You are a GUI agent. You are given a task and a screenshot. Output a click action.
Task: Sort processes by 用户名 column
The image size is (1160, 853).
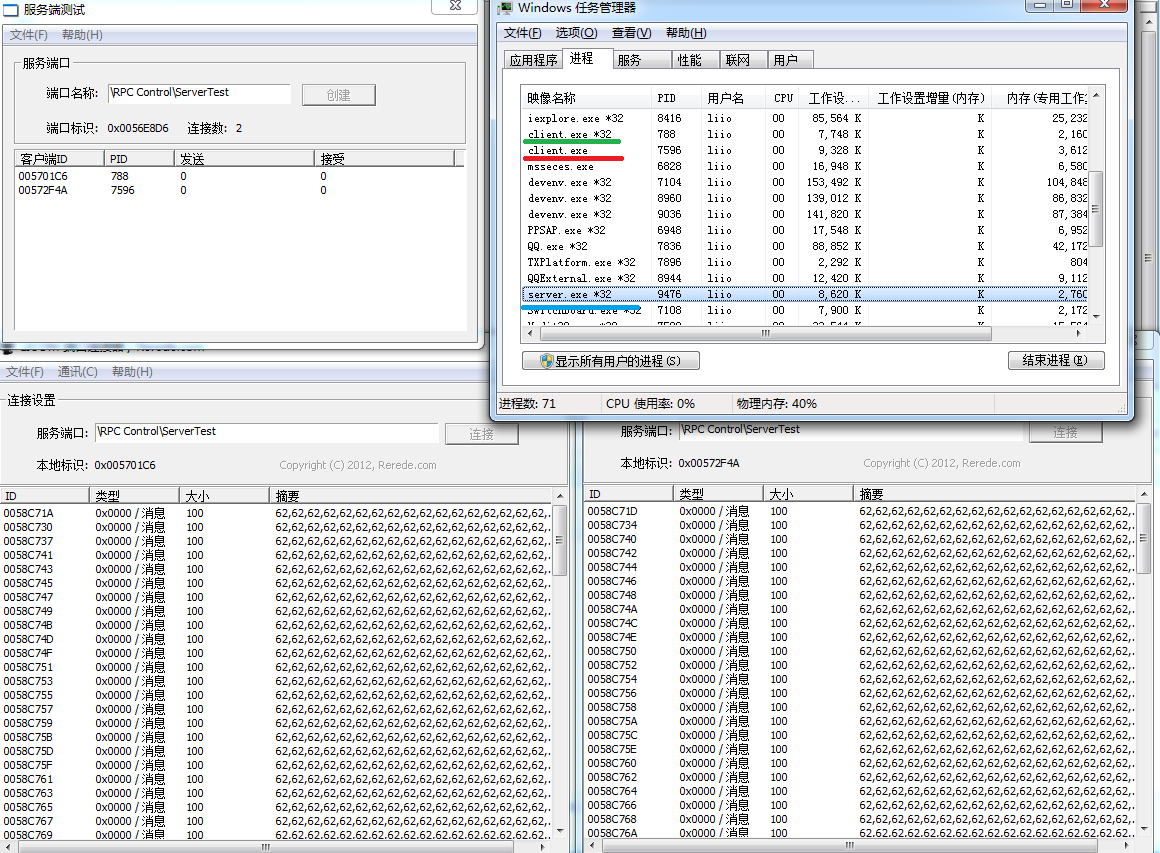pos(732,98)
